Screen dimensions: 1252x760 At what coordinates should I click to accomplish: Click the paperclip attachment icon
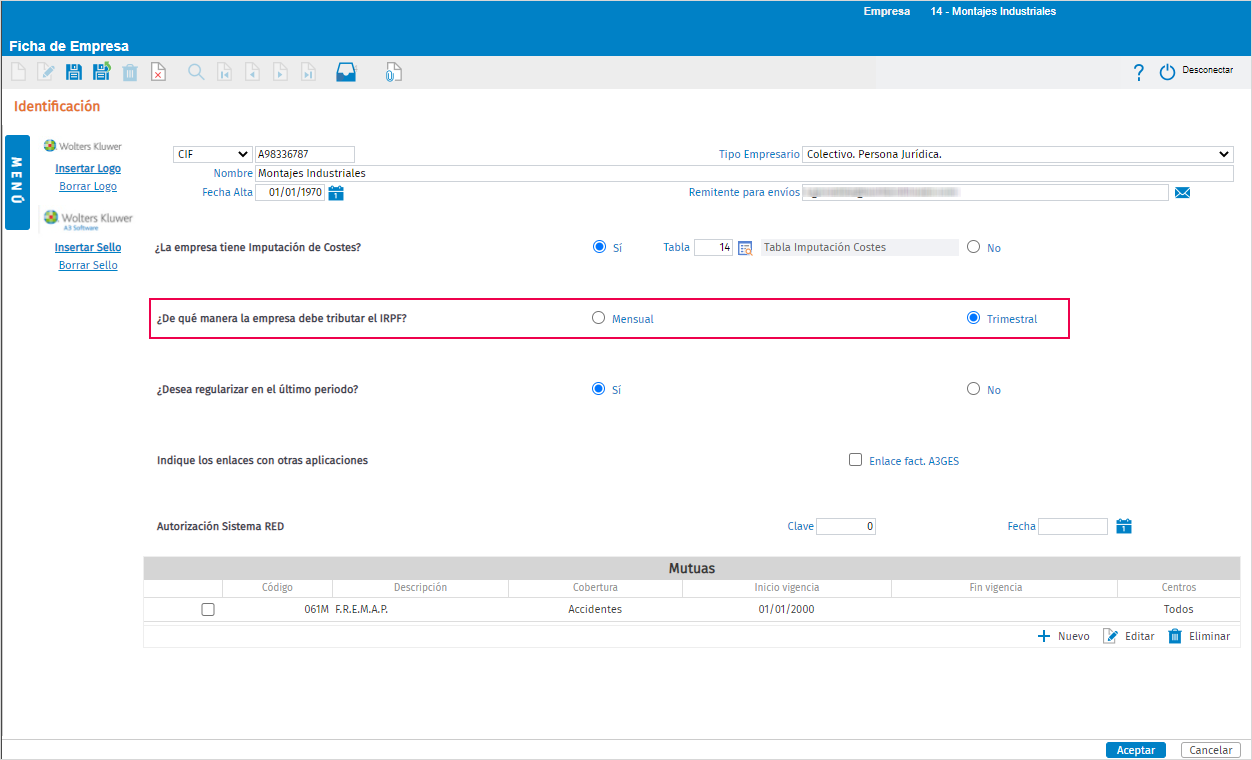tap(394, 72)
